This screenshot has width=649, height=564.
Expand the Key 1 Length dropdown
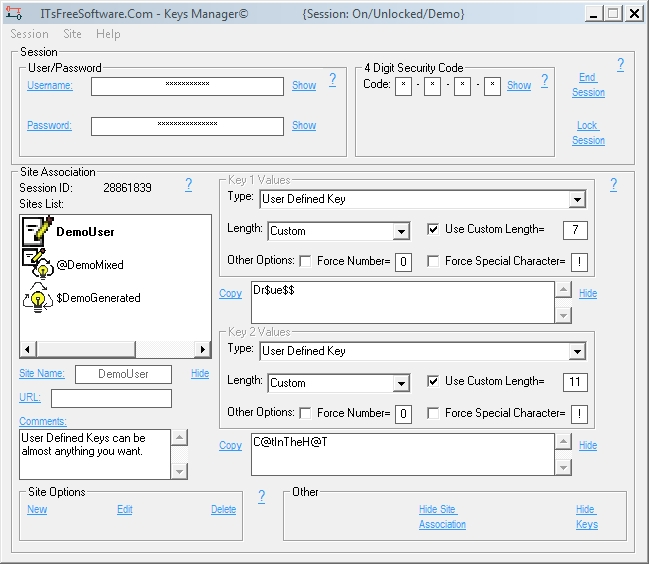[x=401, y=231]
